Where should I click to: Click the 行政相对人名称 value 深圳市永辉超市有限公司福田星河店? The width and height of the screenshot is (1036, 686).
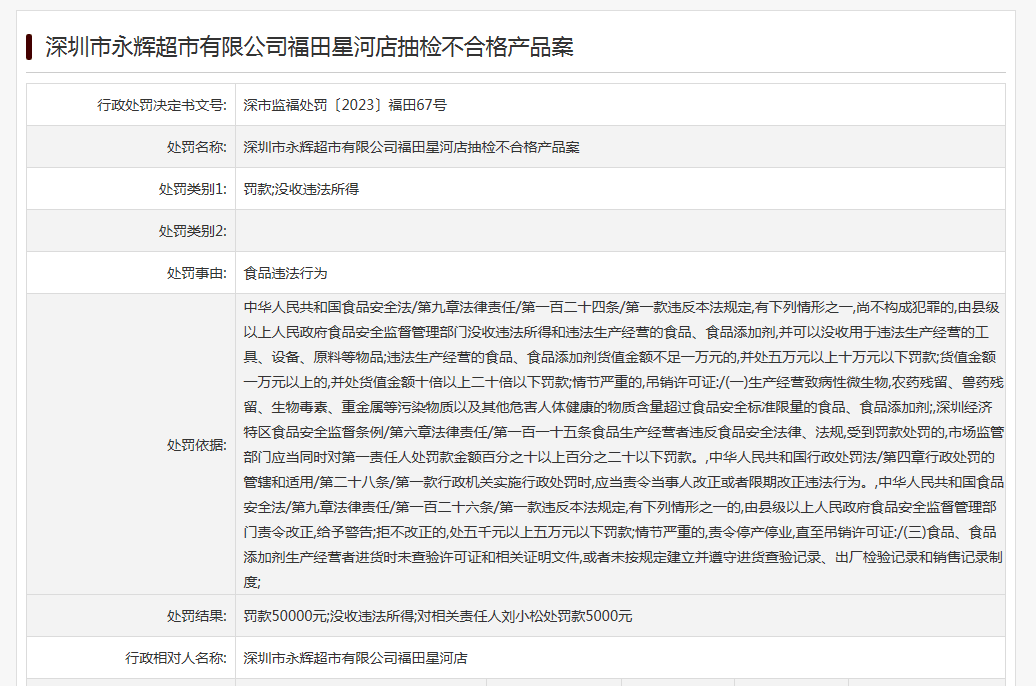(355, 658)
